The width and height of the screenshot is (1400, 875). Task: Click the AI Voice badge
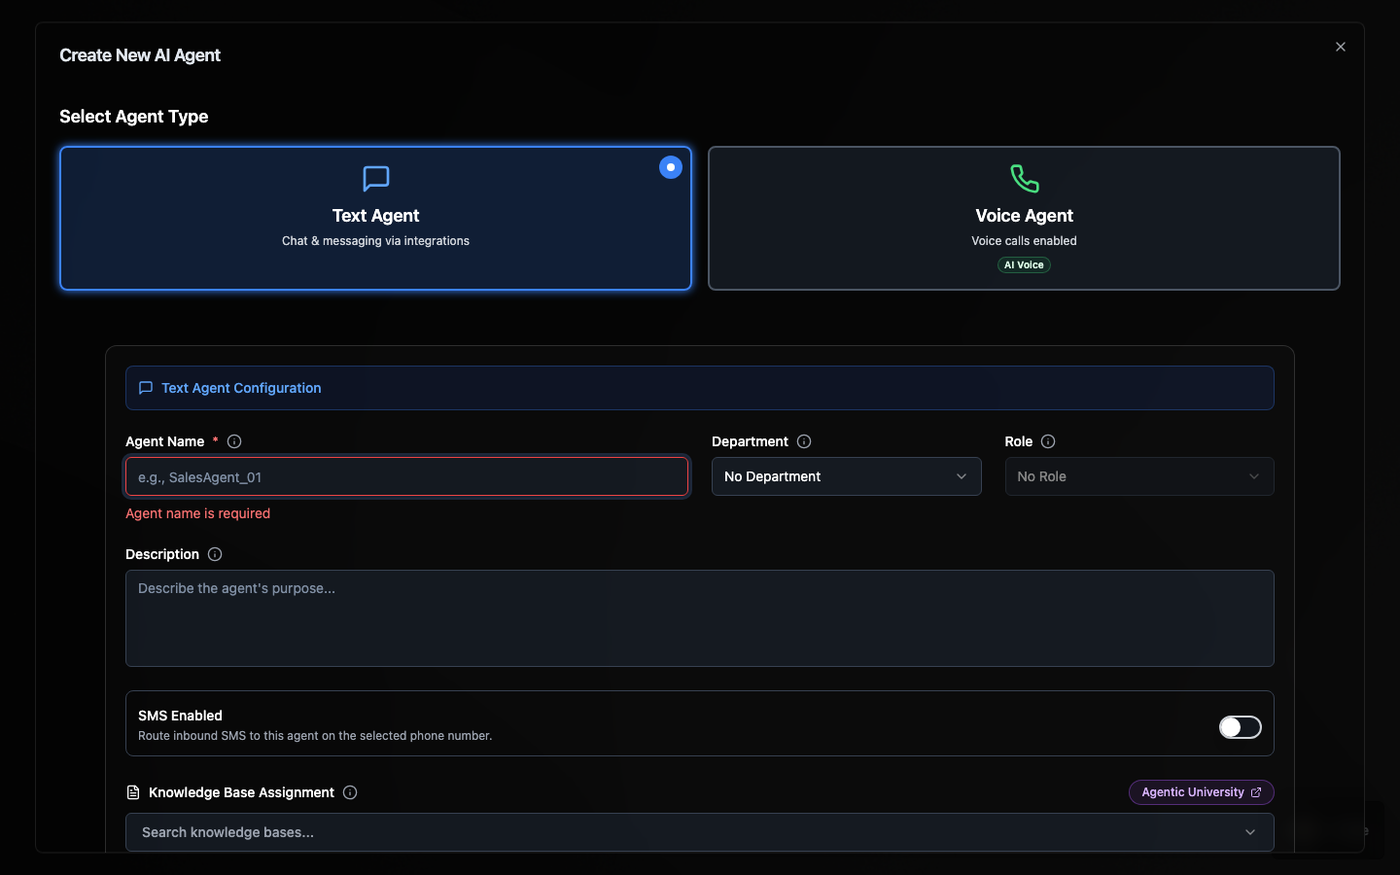tap(1024, 265)
